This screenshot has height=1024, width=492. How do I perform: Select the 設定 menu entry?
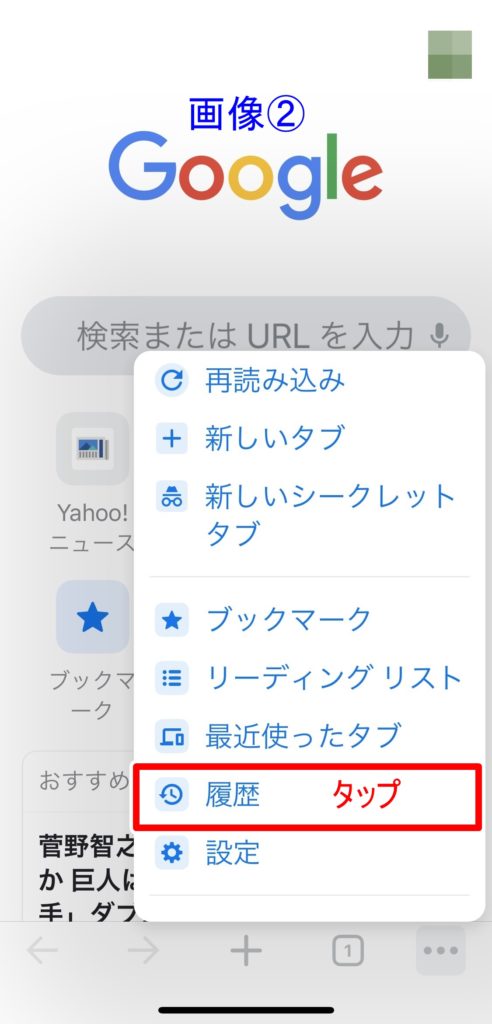tap(308, 854)
